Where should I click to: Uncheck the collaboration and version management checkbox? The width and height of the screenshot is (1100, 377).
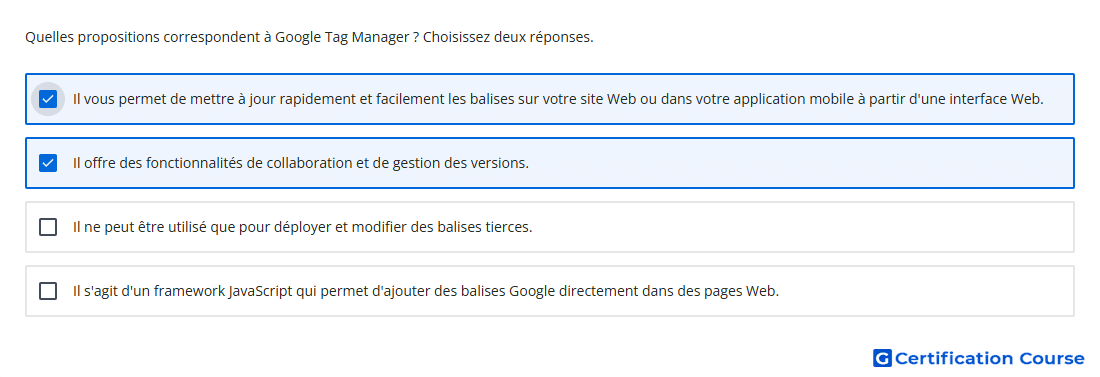[x=48, y=163]
